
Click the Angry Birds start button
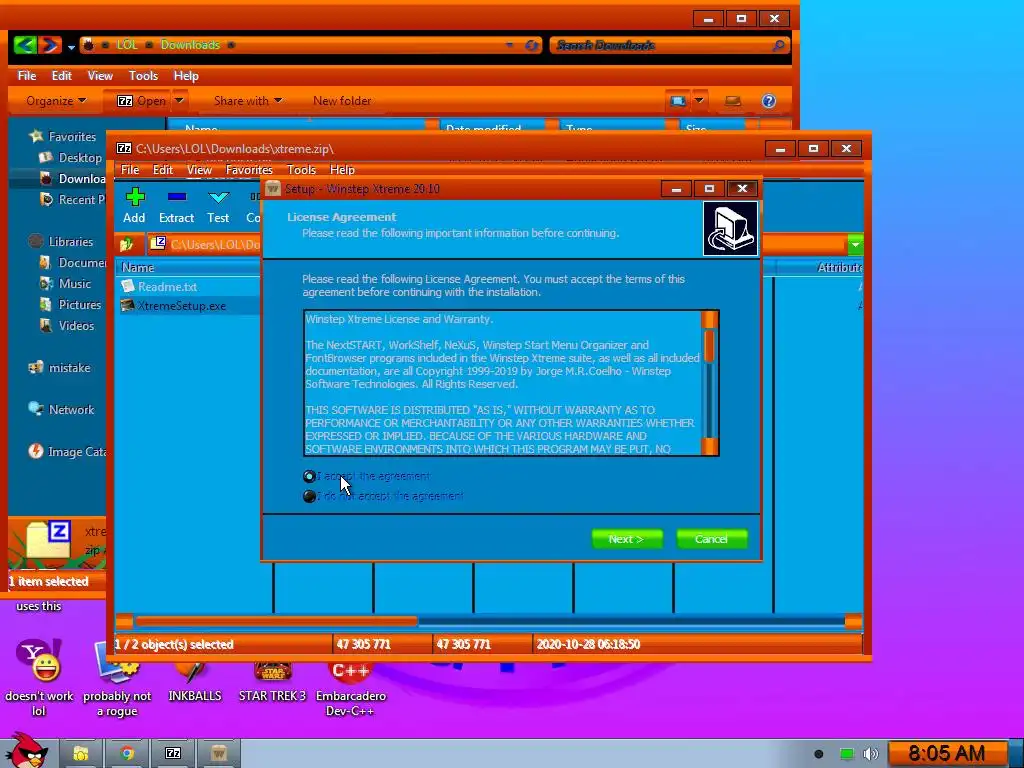point(26,751)
